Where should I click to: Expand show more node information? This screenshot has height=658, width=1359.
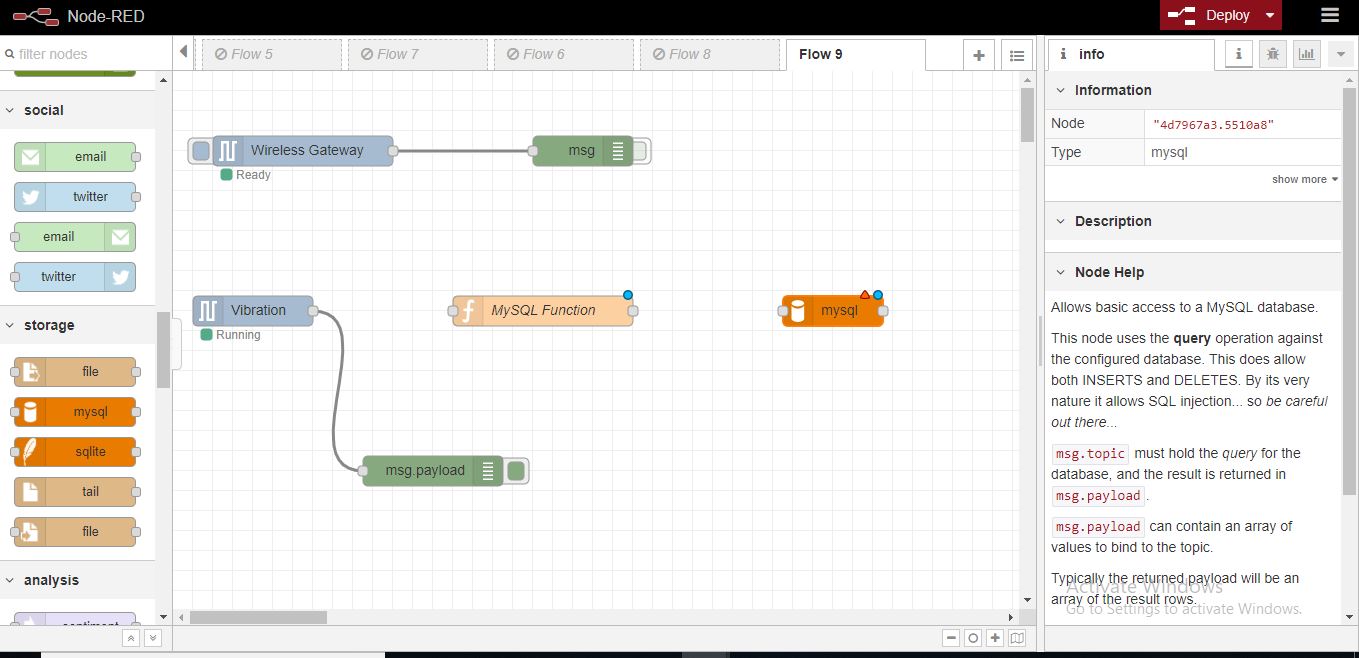click(x=1304, y=180)
